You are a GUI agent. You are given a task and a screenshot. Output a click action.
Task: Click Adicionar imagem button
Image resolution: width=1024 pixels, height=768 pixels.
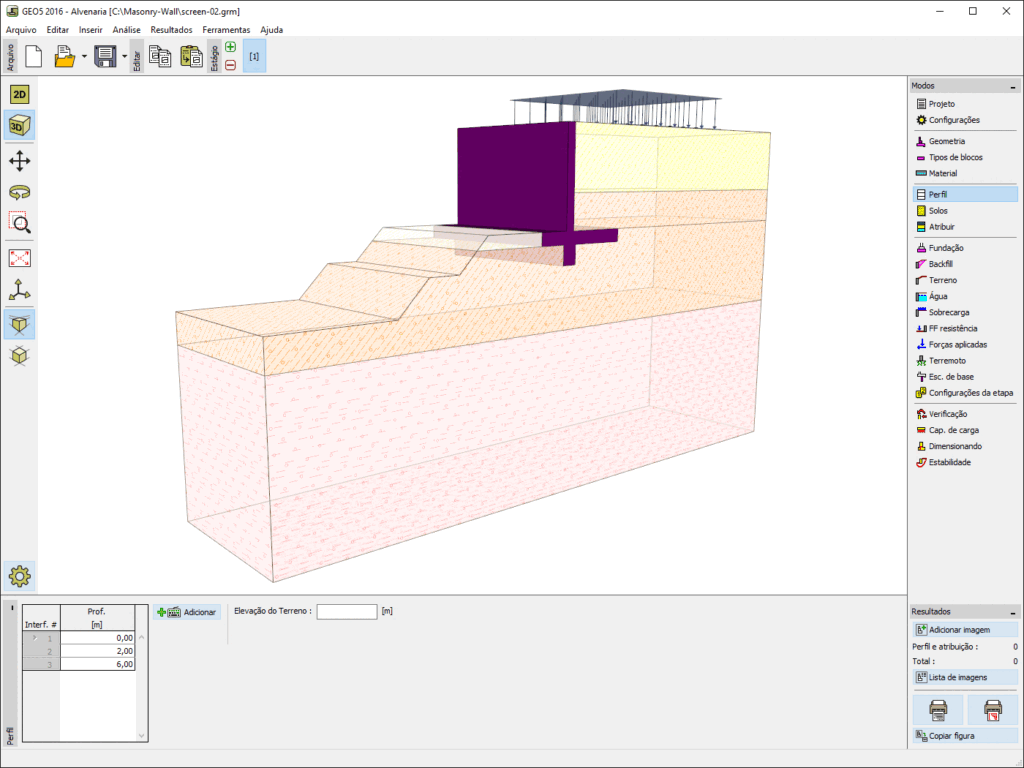click(965, 630)
